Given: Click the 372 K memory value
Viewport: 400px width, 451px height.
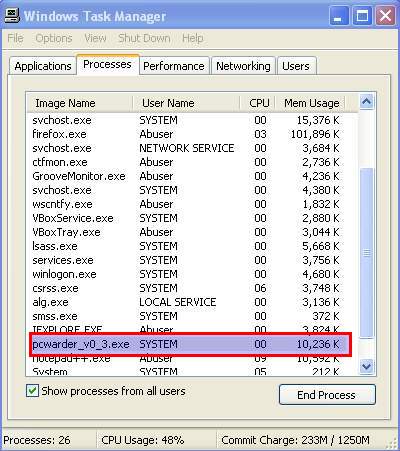Looking at the screenshot, I should (x=325, y=316).
